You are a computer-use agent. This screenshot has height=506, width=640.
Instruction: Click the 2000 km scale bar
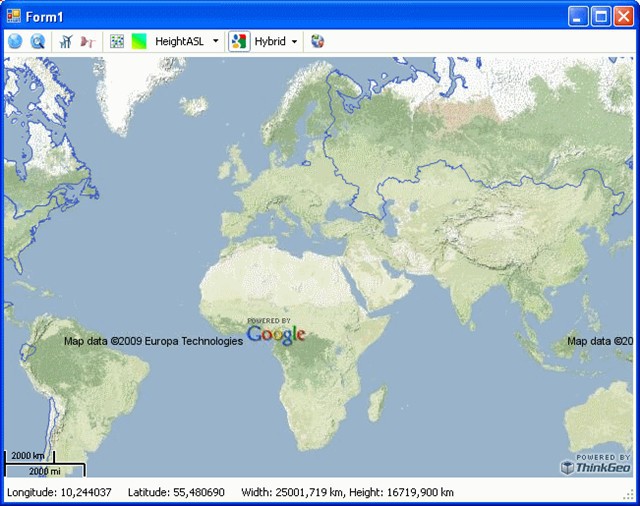(29, 456)
